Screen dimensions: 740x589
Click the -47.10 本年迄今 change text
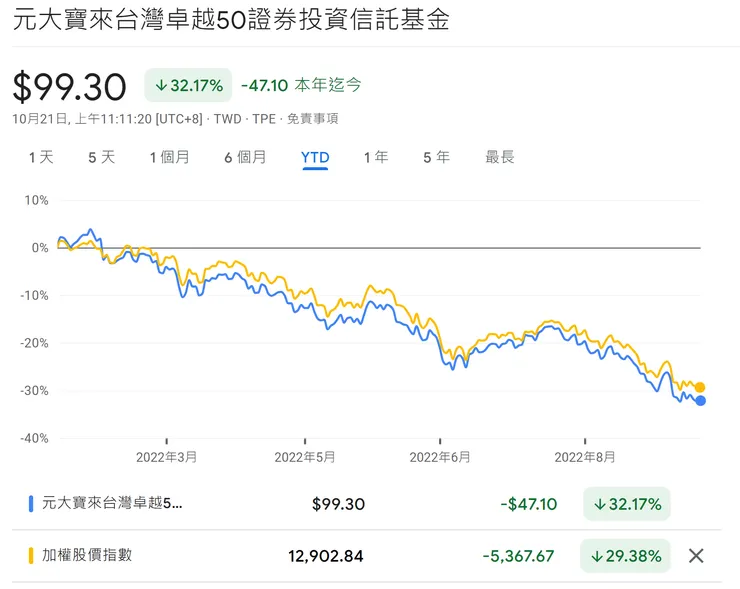click(x=301, y=85)
